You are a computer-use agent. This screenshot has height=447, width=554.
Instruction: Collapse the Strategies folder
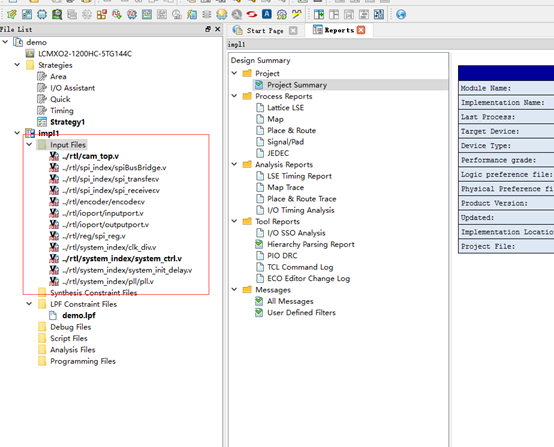click(x=17, y=65)
